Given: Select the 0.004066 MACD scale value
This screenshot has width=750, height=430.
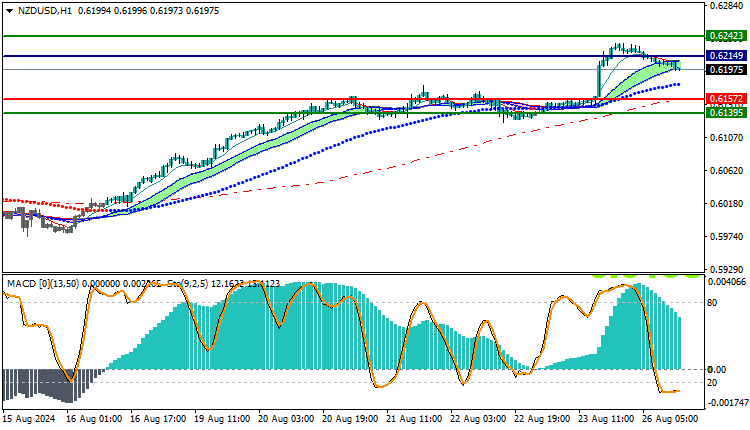Looking at the screenshot, I should point(727,282).
